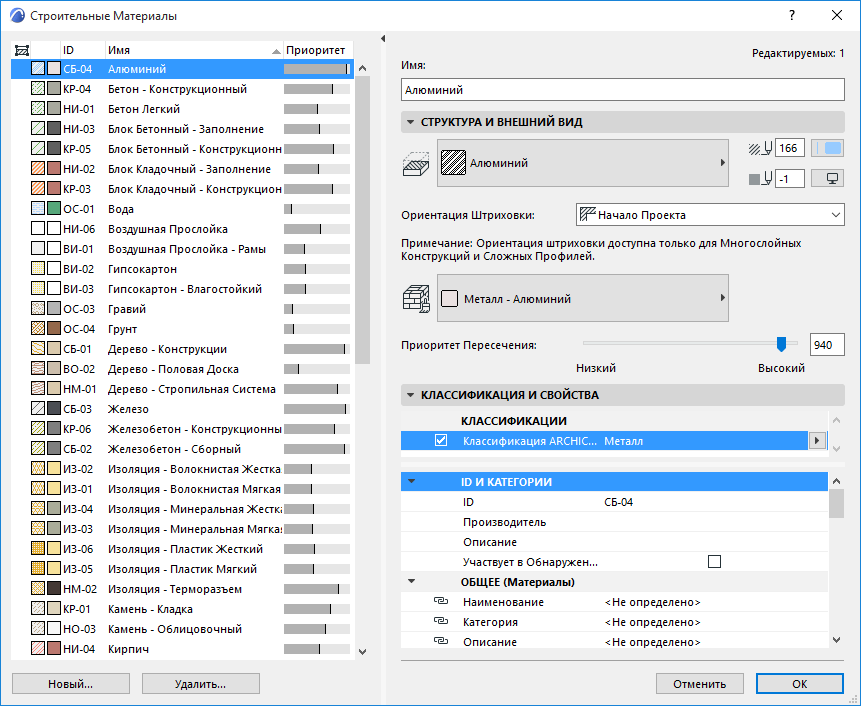
Task: Click the ID value СБ-04 cell
Action: click(618, 502)
